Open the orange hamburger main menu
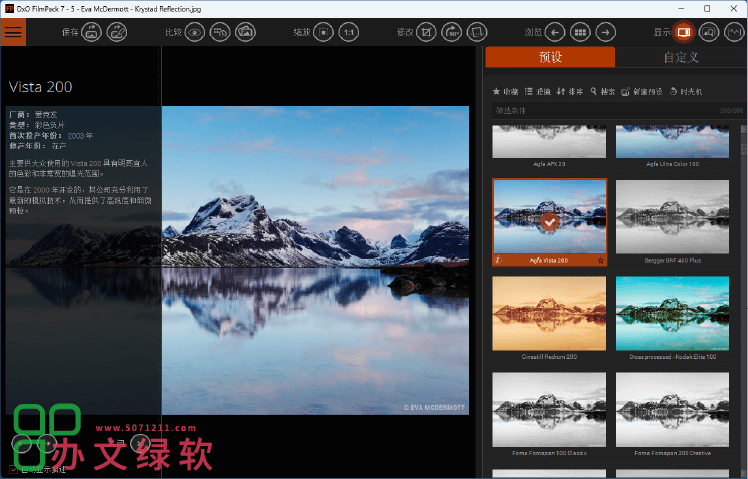The image size is (748, 479). (x=13, y=32)
